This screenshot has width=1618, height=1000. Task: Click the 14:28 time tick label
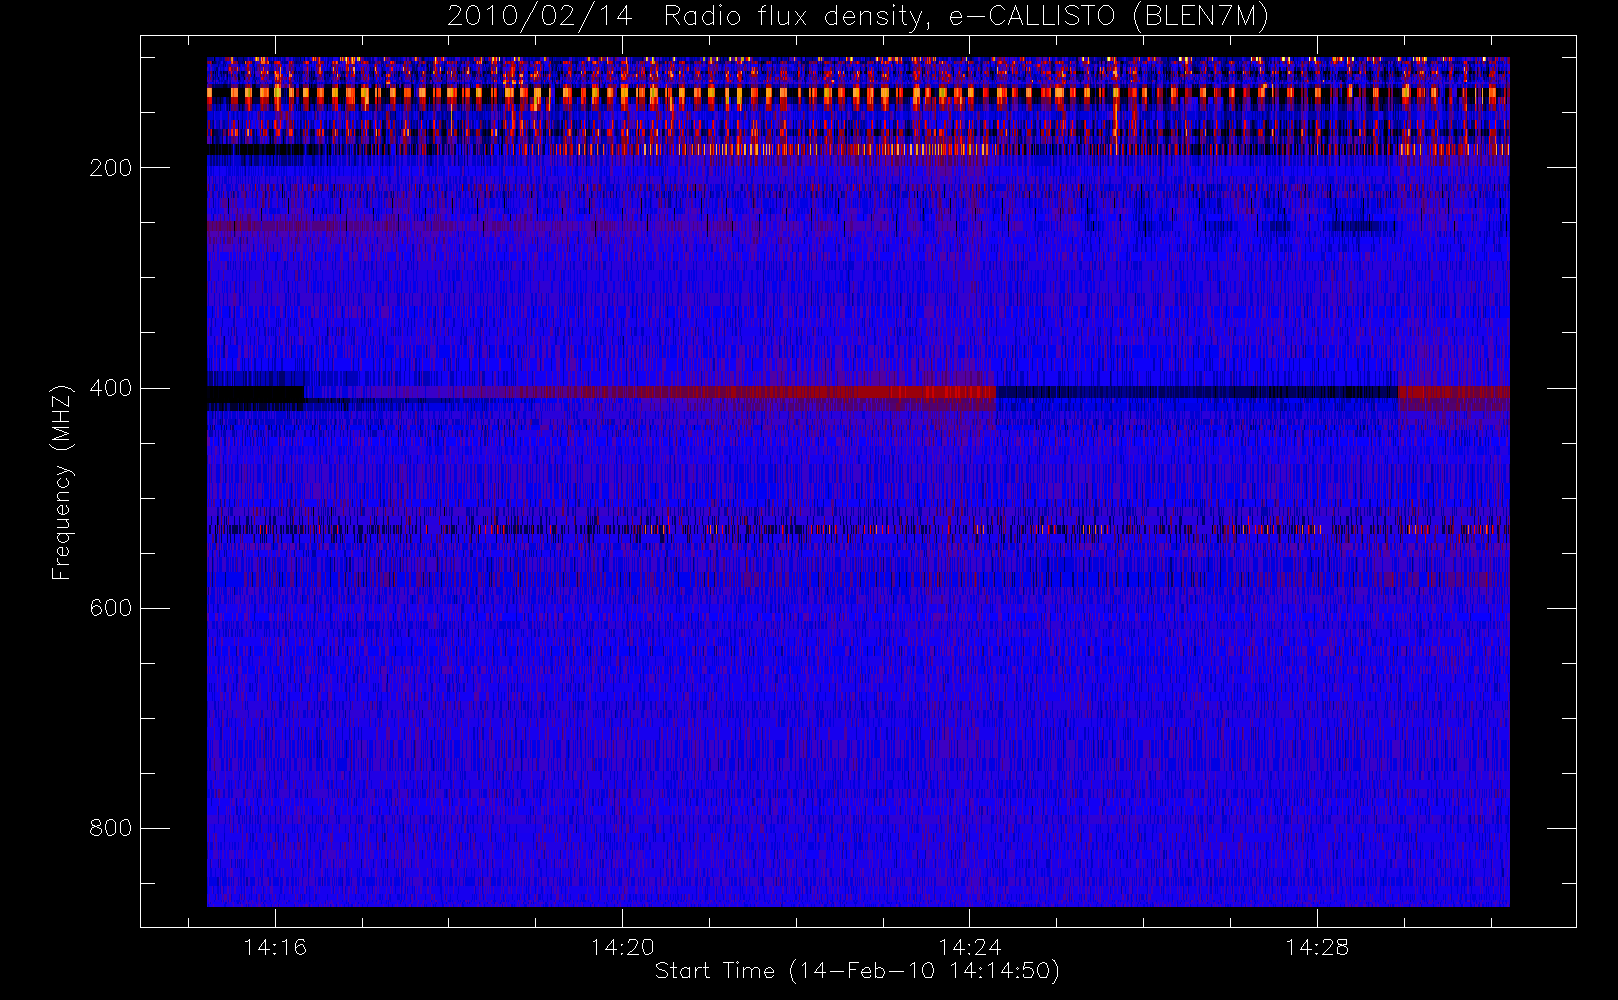pos(1316,947)
